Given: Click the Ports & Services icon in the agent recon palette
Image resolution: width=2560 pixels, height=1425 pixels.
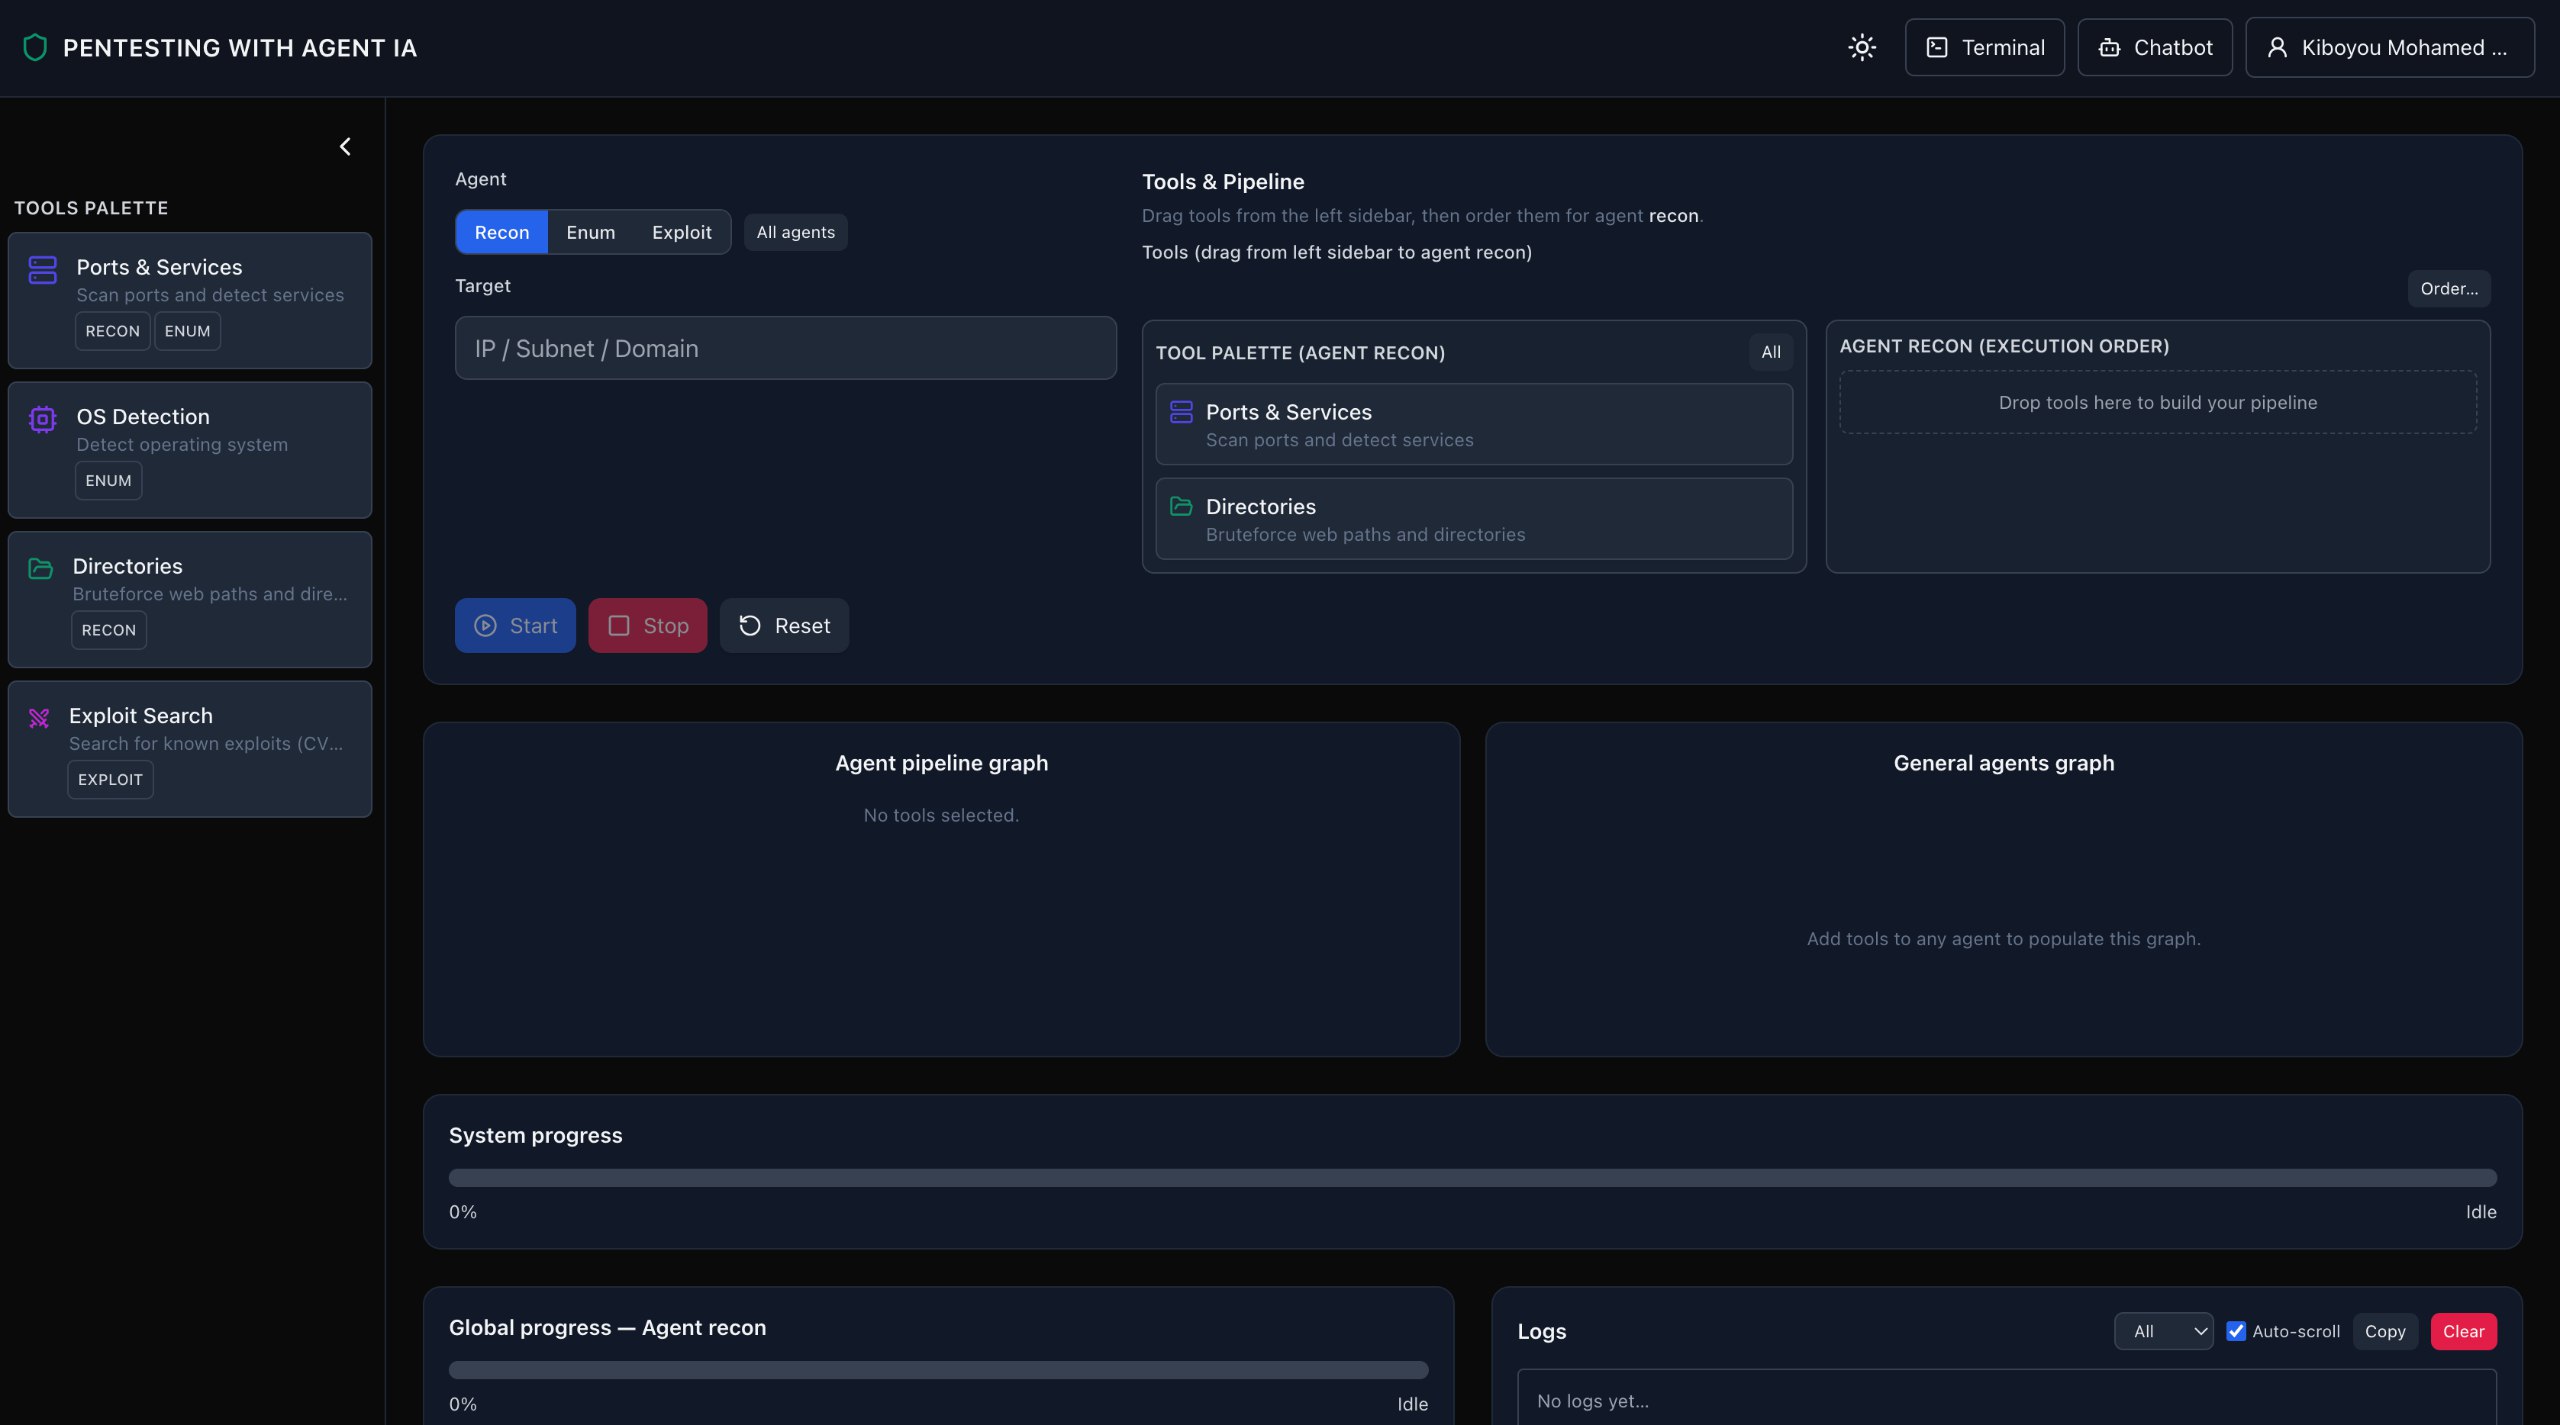Looking at the screenshot, I should point(1181,412).
